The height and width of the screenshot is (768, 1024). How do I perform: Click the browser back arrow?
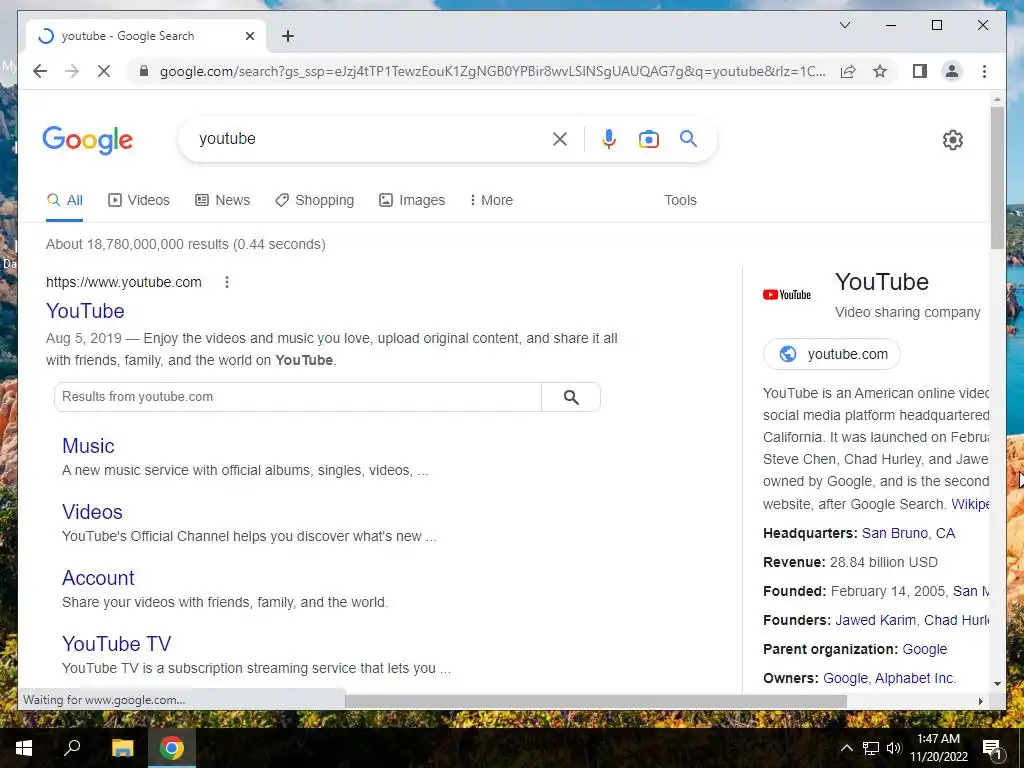pyautogui.click(x=40, y=71)
